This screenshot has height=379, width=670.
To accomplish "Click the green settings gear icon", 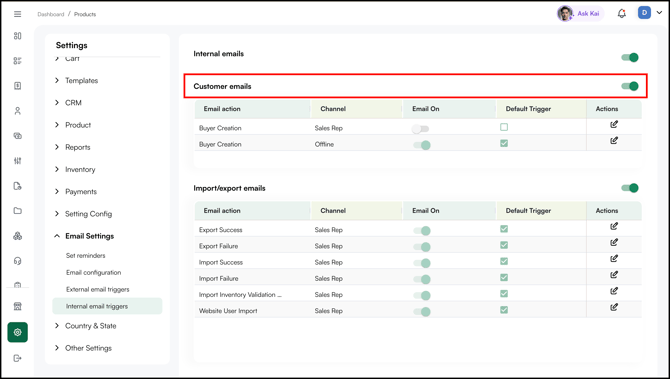I will 18,332.
